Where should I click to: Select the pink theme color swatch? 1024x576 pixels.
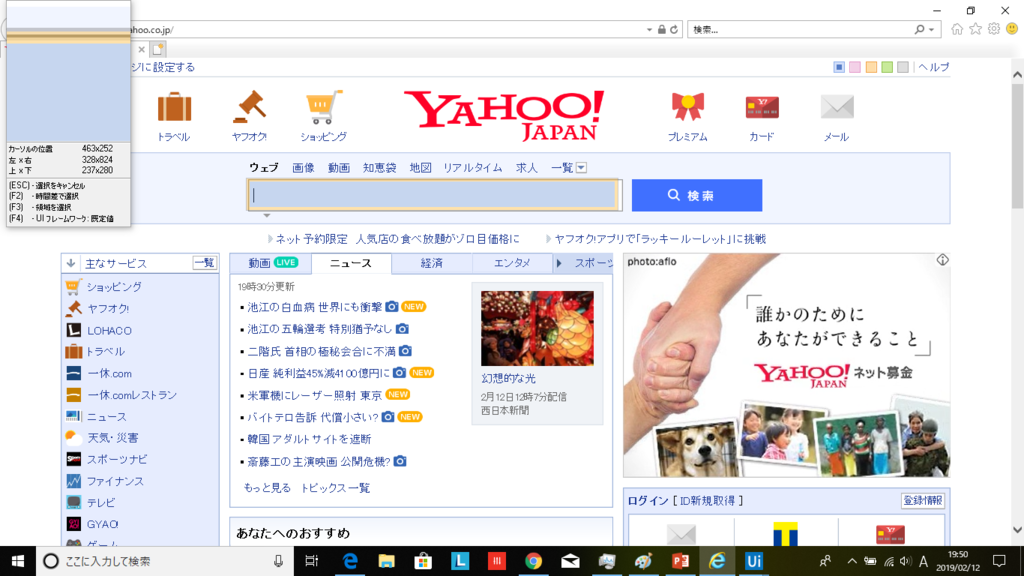(855, 67)
